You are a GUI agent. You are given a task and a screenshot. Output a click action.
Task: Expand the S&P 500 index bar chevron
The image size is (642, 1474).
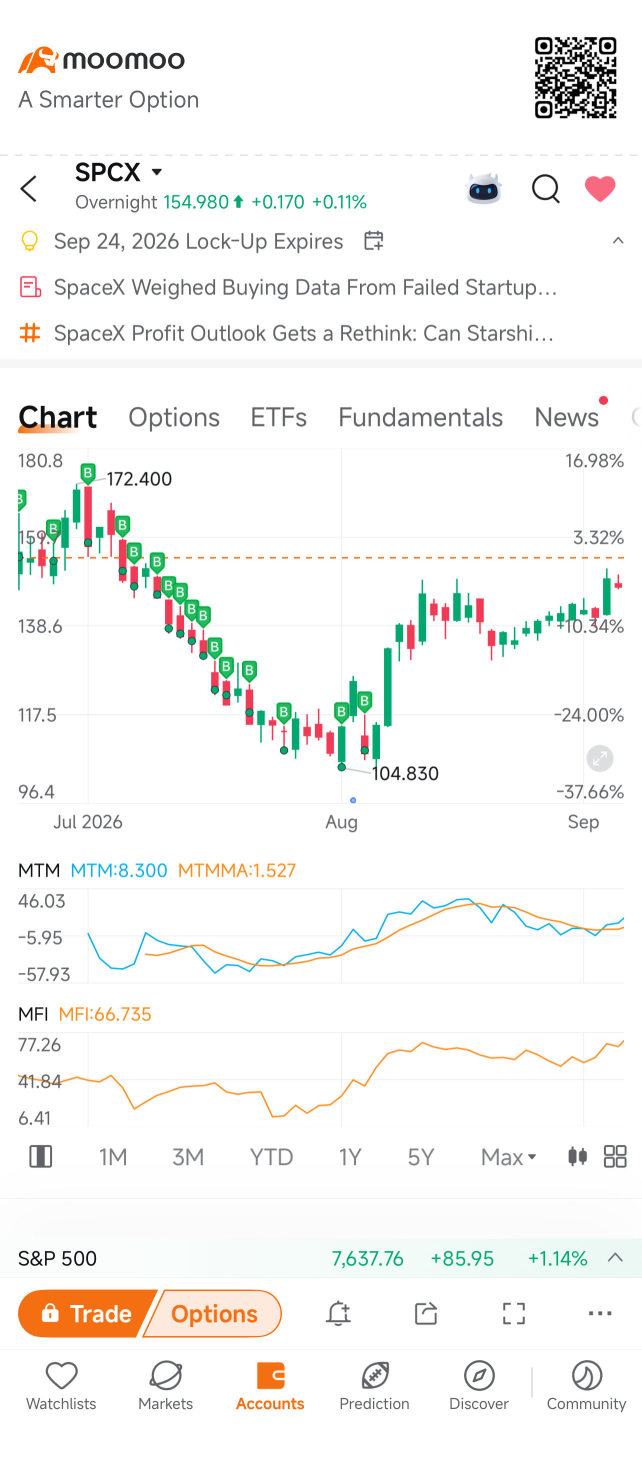point(616,1258)
